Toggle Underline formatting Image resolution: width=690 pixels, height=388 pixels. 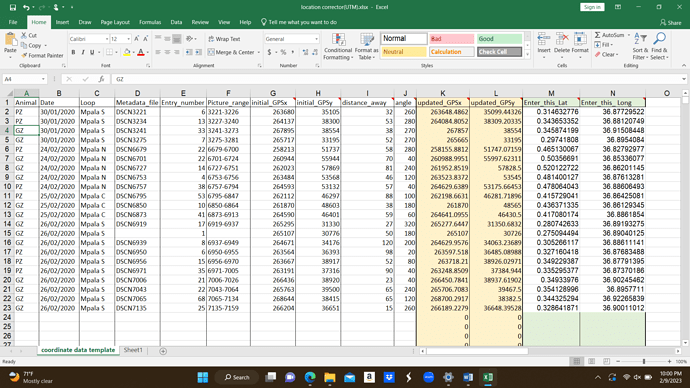tap(92, 52)
